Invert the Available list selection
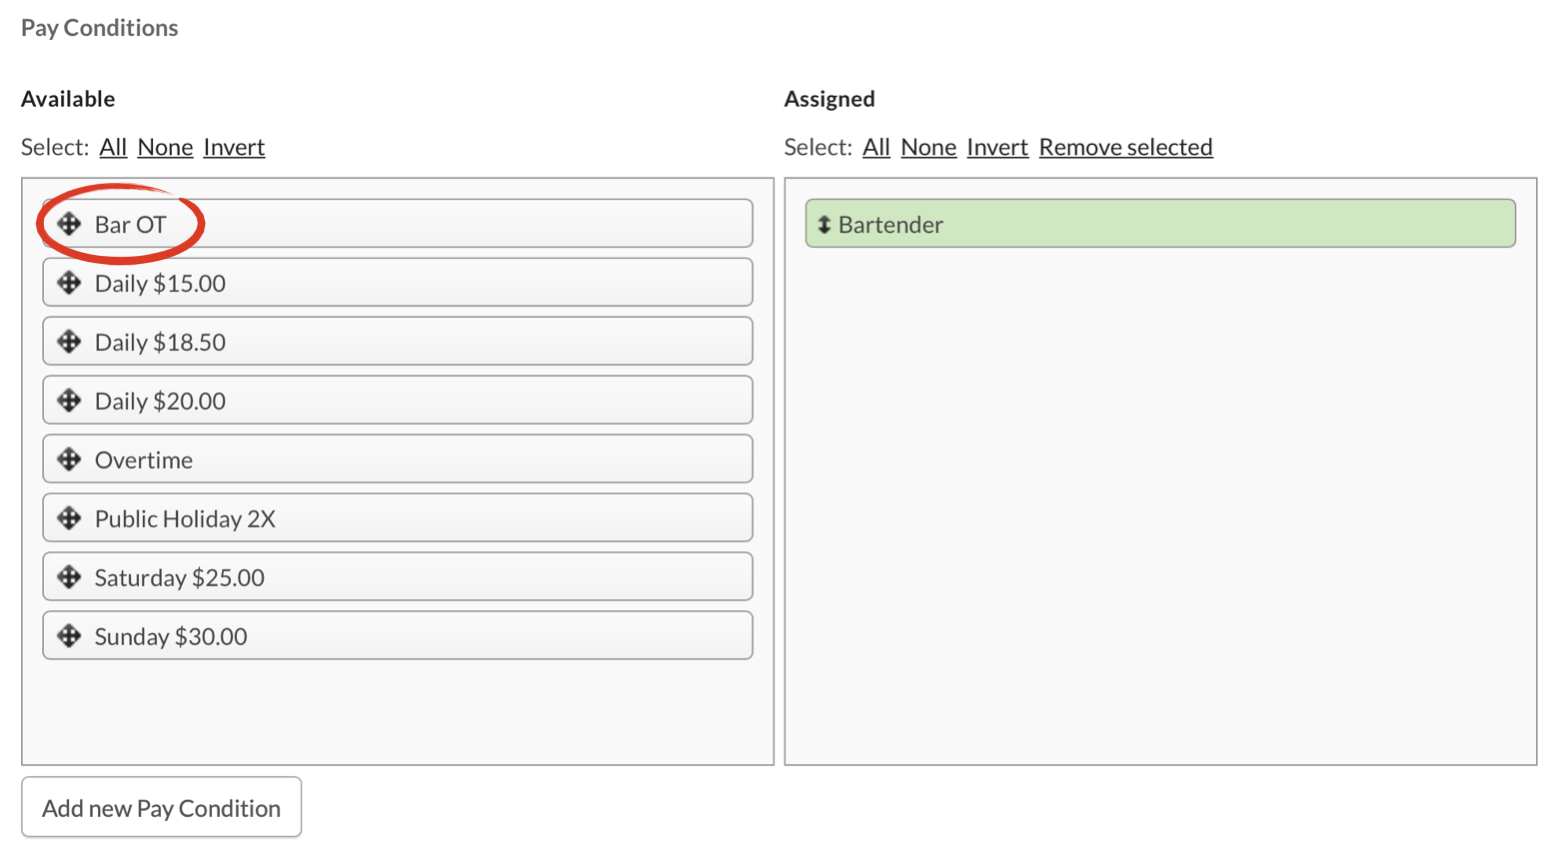1564x846 pixels. click(234, 148)
